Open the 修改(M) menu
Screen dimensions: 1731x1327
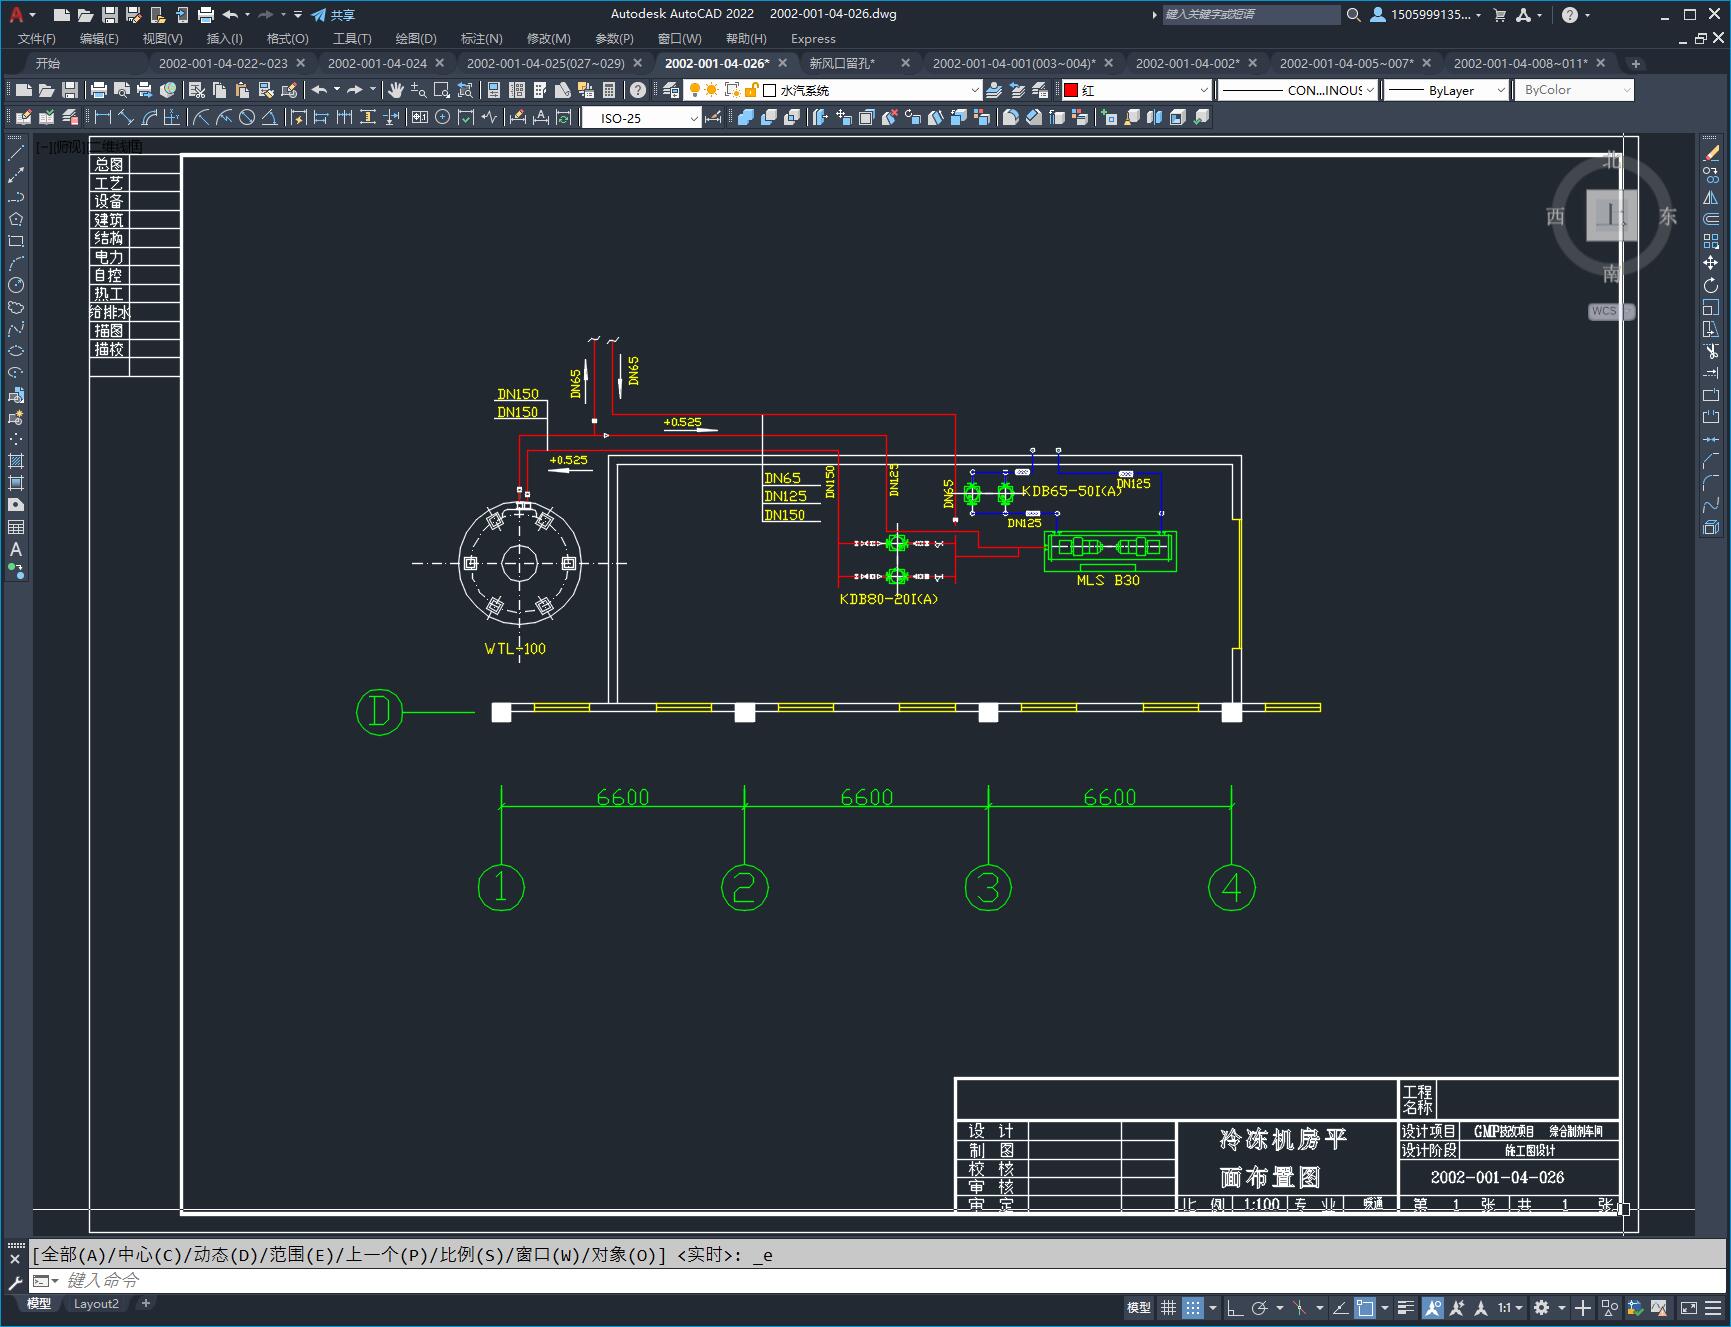[548, 38]
